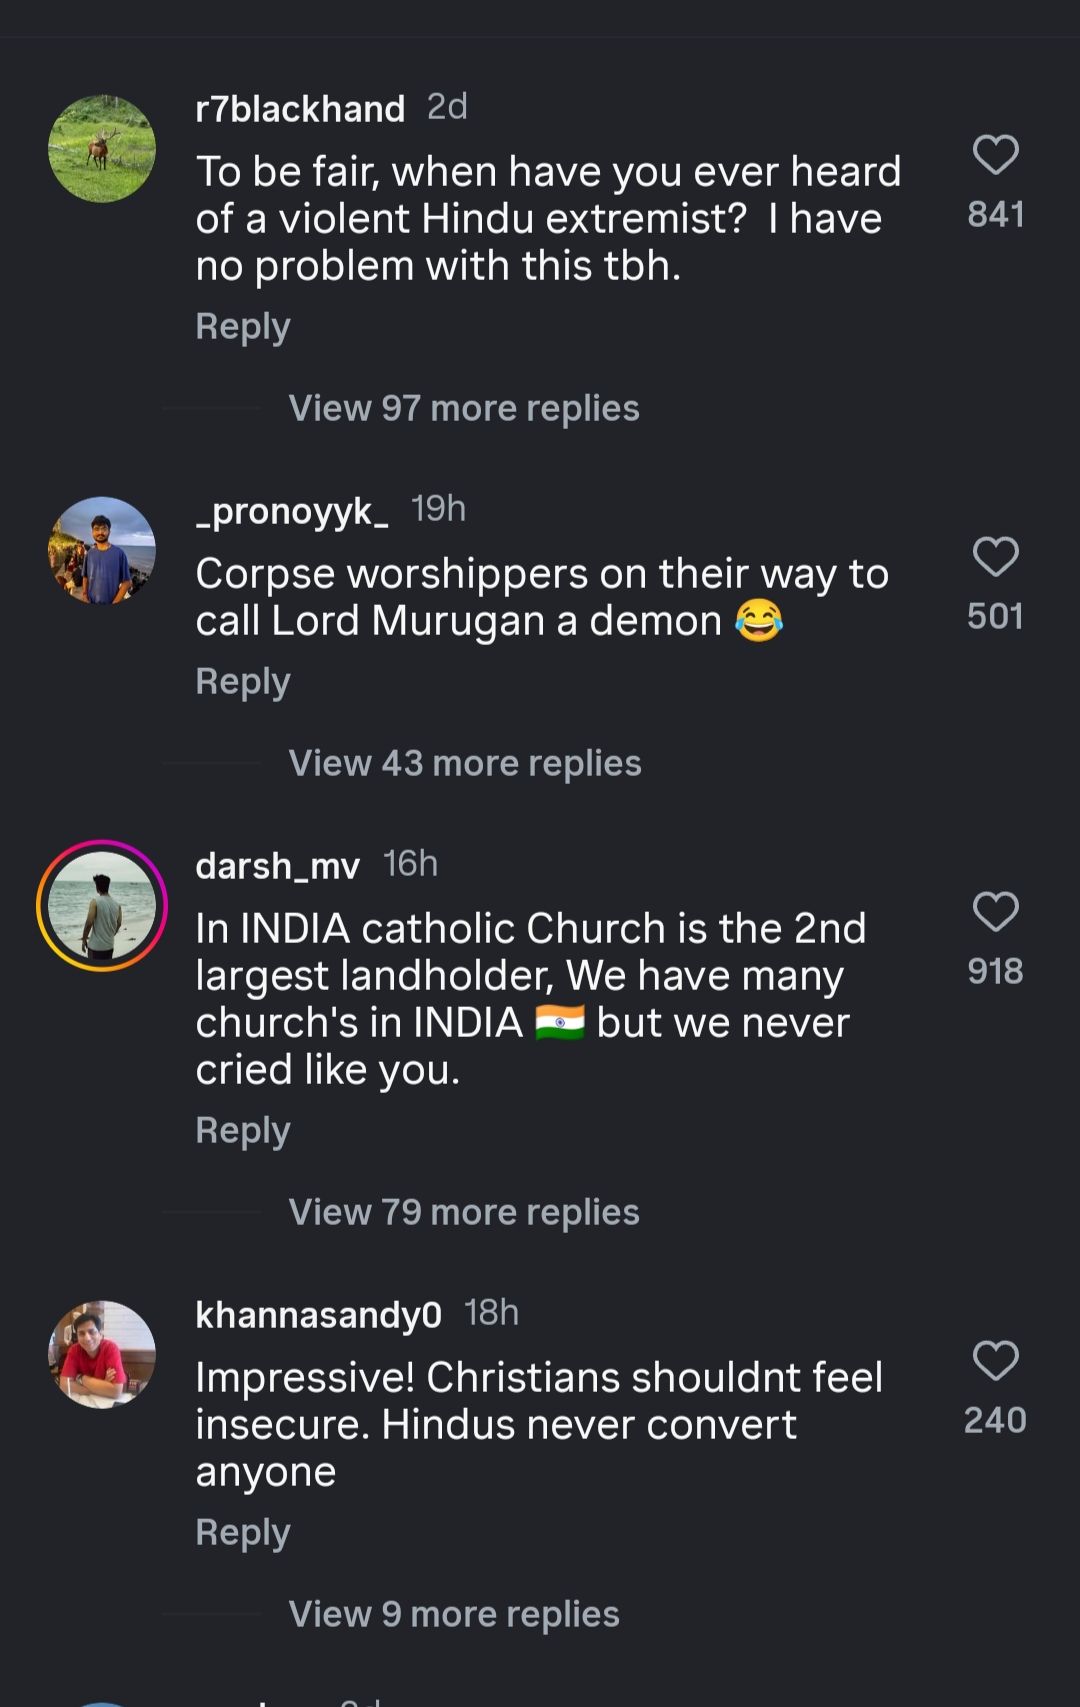This screenshot has width=1080, height=1707.
Task: Visit _pronoyyk_ profile via username
Action: (292, 510)
